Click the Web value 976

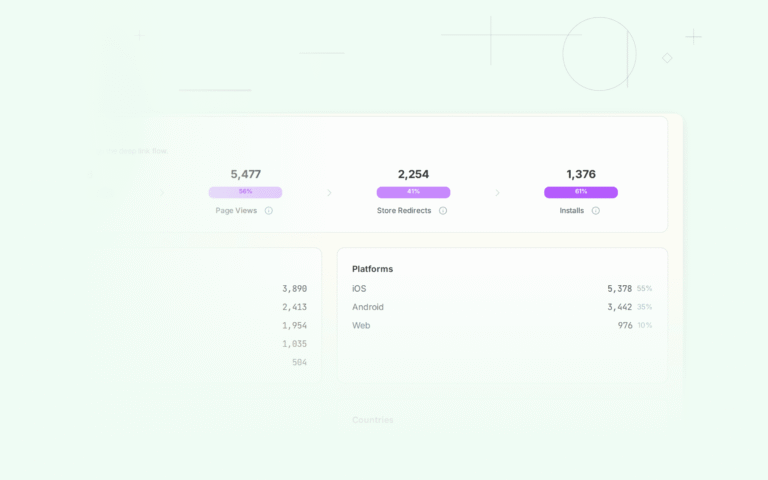(x=625, y=325)
